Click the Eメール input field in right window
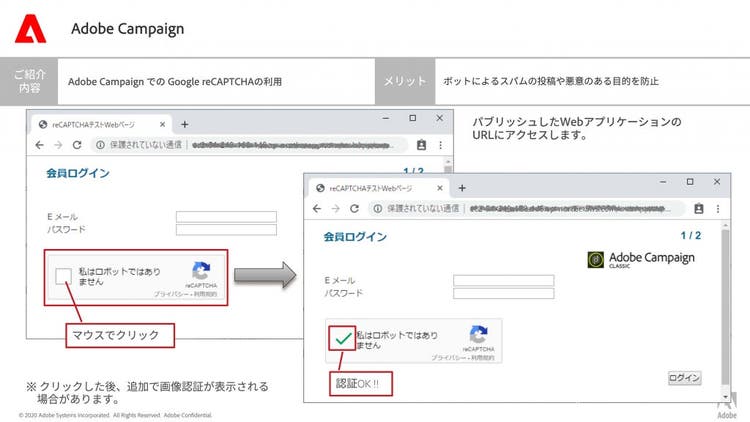This screenshot has height=422, width=750. pyautogui.click(x=503, y=281)
